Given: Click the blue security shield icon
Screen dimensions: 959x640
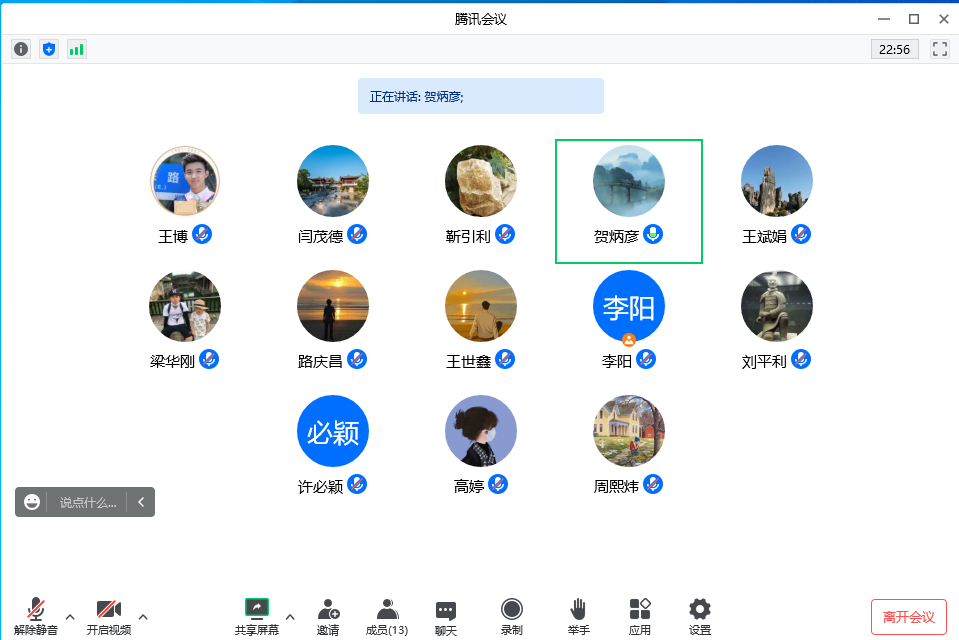Looking at the screenshot, I should (49, 49).
